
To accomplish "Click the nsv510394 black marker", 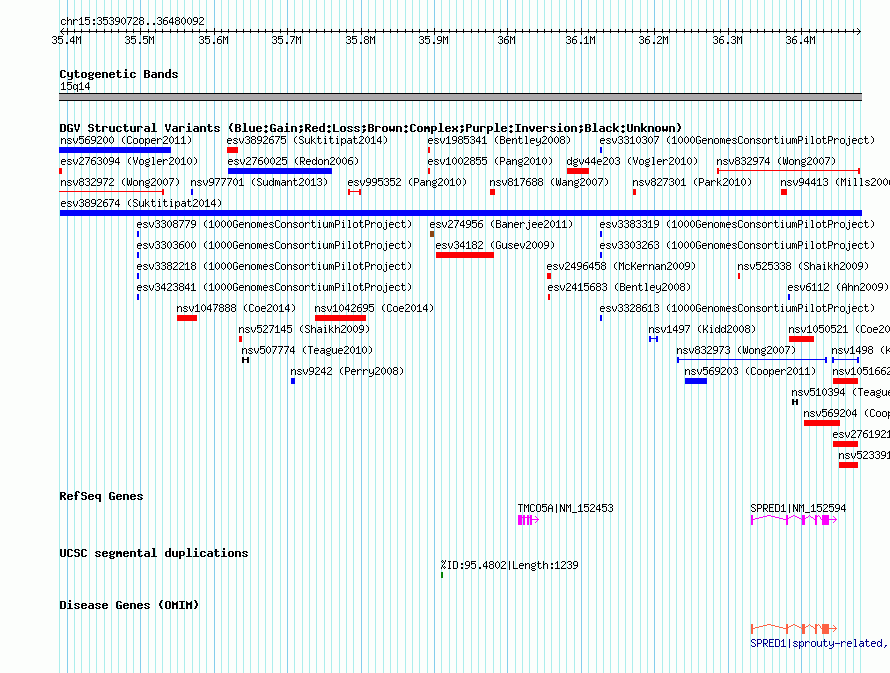I will click(795, 402).
